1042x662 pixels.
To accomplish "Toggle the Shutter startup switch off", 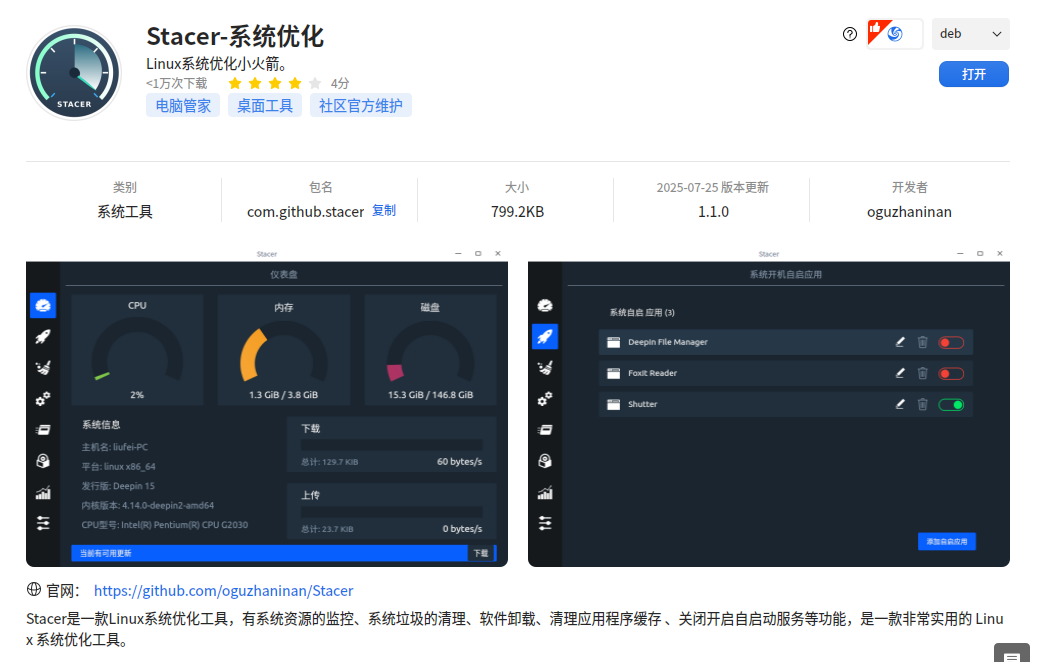I will pyautogui.click(x=951, y=405).
